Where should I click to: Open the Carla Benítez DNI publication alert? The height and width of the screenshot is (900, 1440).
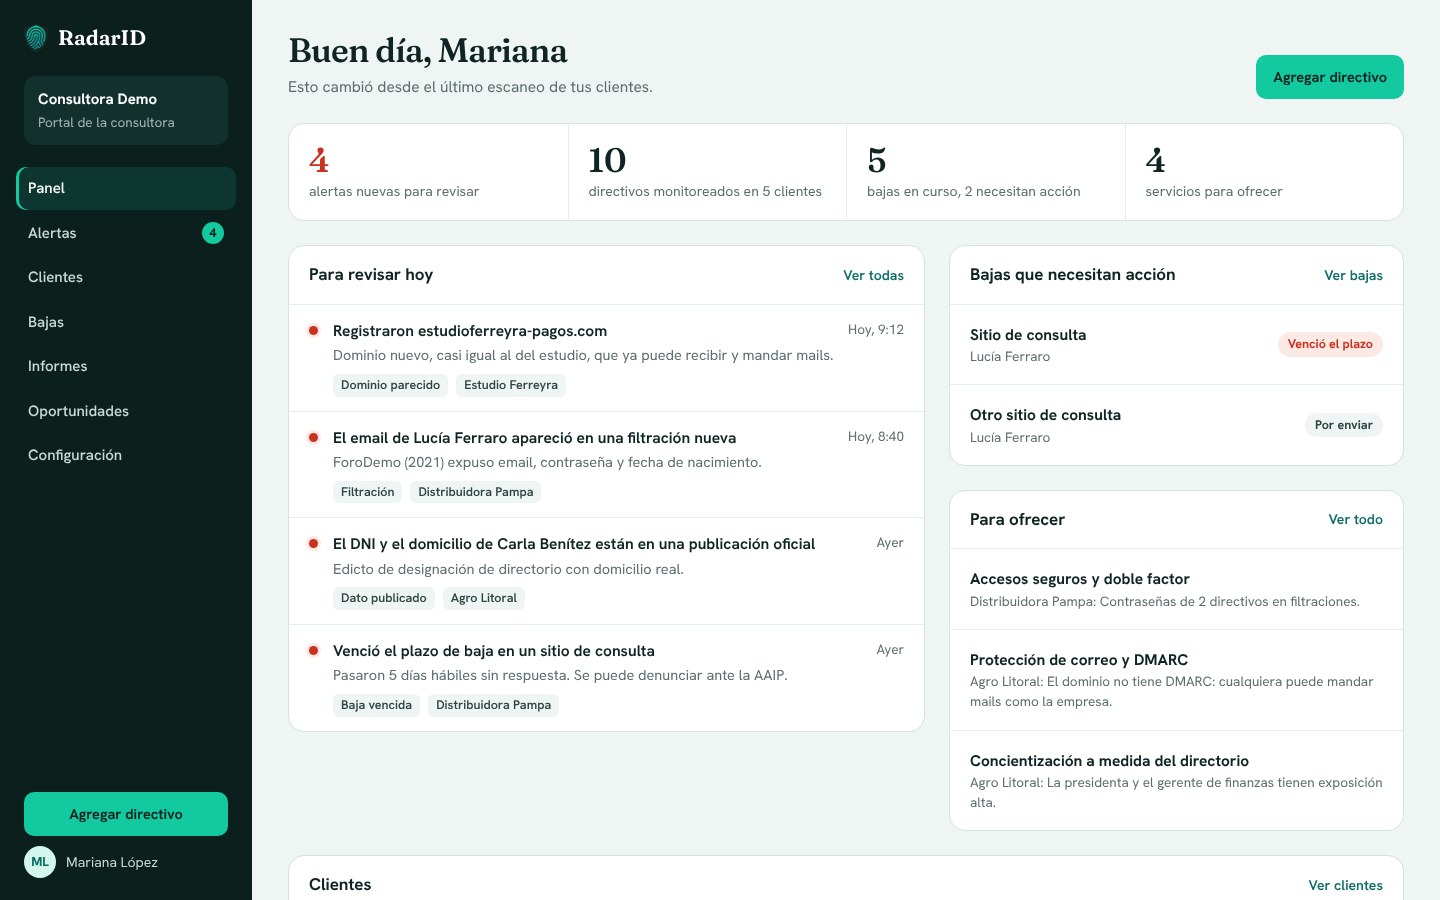pos(606,571)
